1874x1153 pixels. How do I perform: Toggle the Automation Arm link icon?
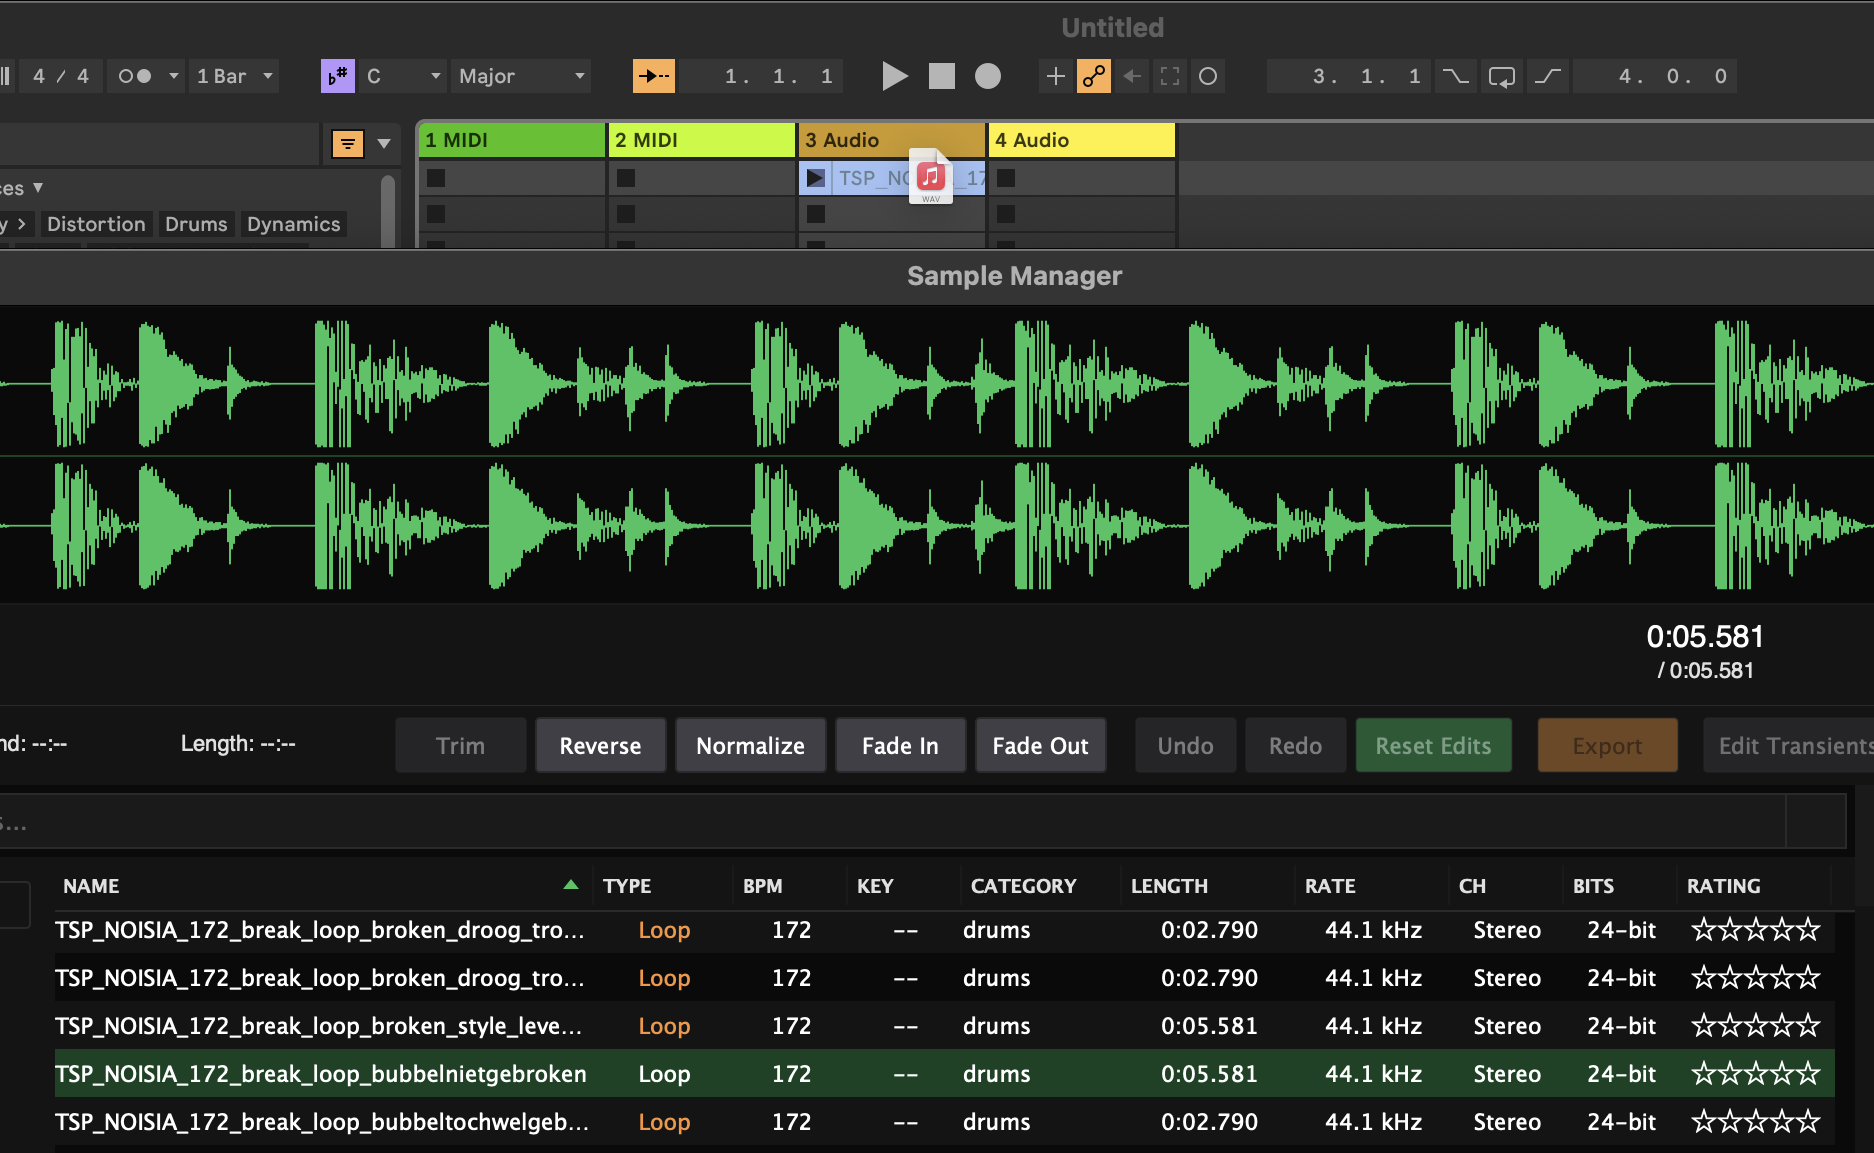[1093, 76]
